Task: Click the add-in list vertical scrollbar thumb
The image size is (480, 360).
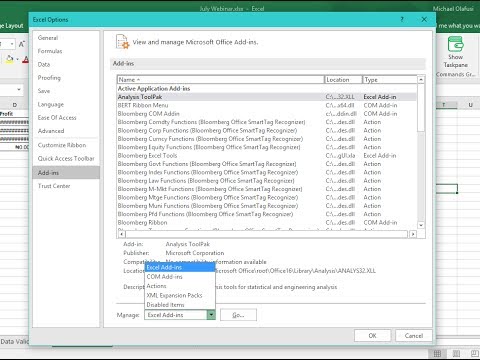Action: (421, 107)
